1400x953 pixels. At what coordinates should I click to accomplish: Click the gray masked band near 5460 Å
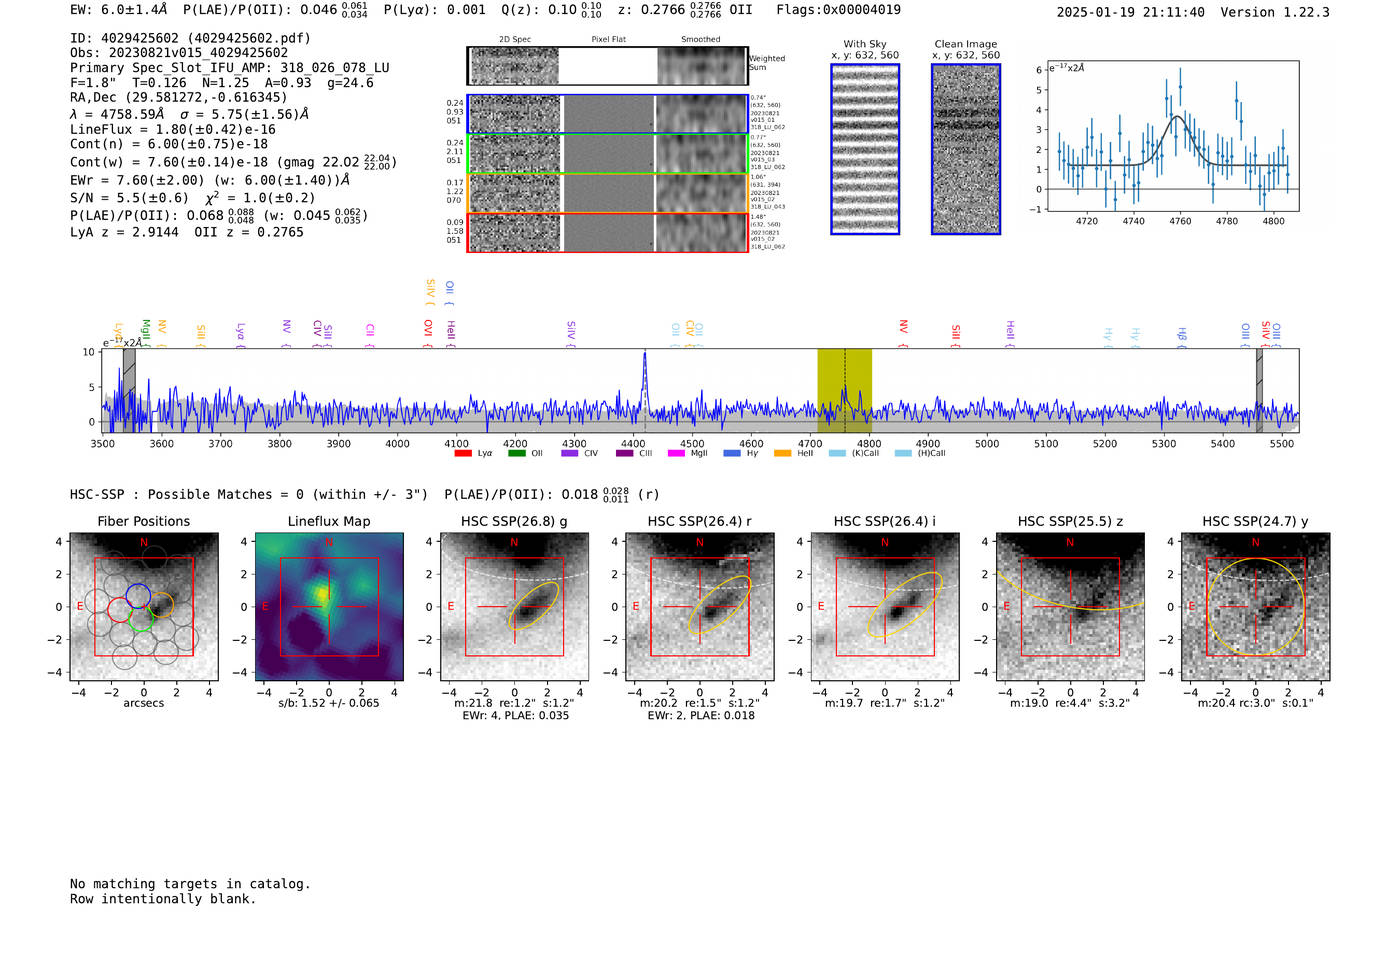tap(1260, 391)
